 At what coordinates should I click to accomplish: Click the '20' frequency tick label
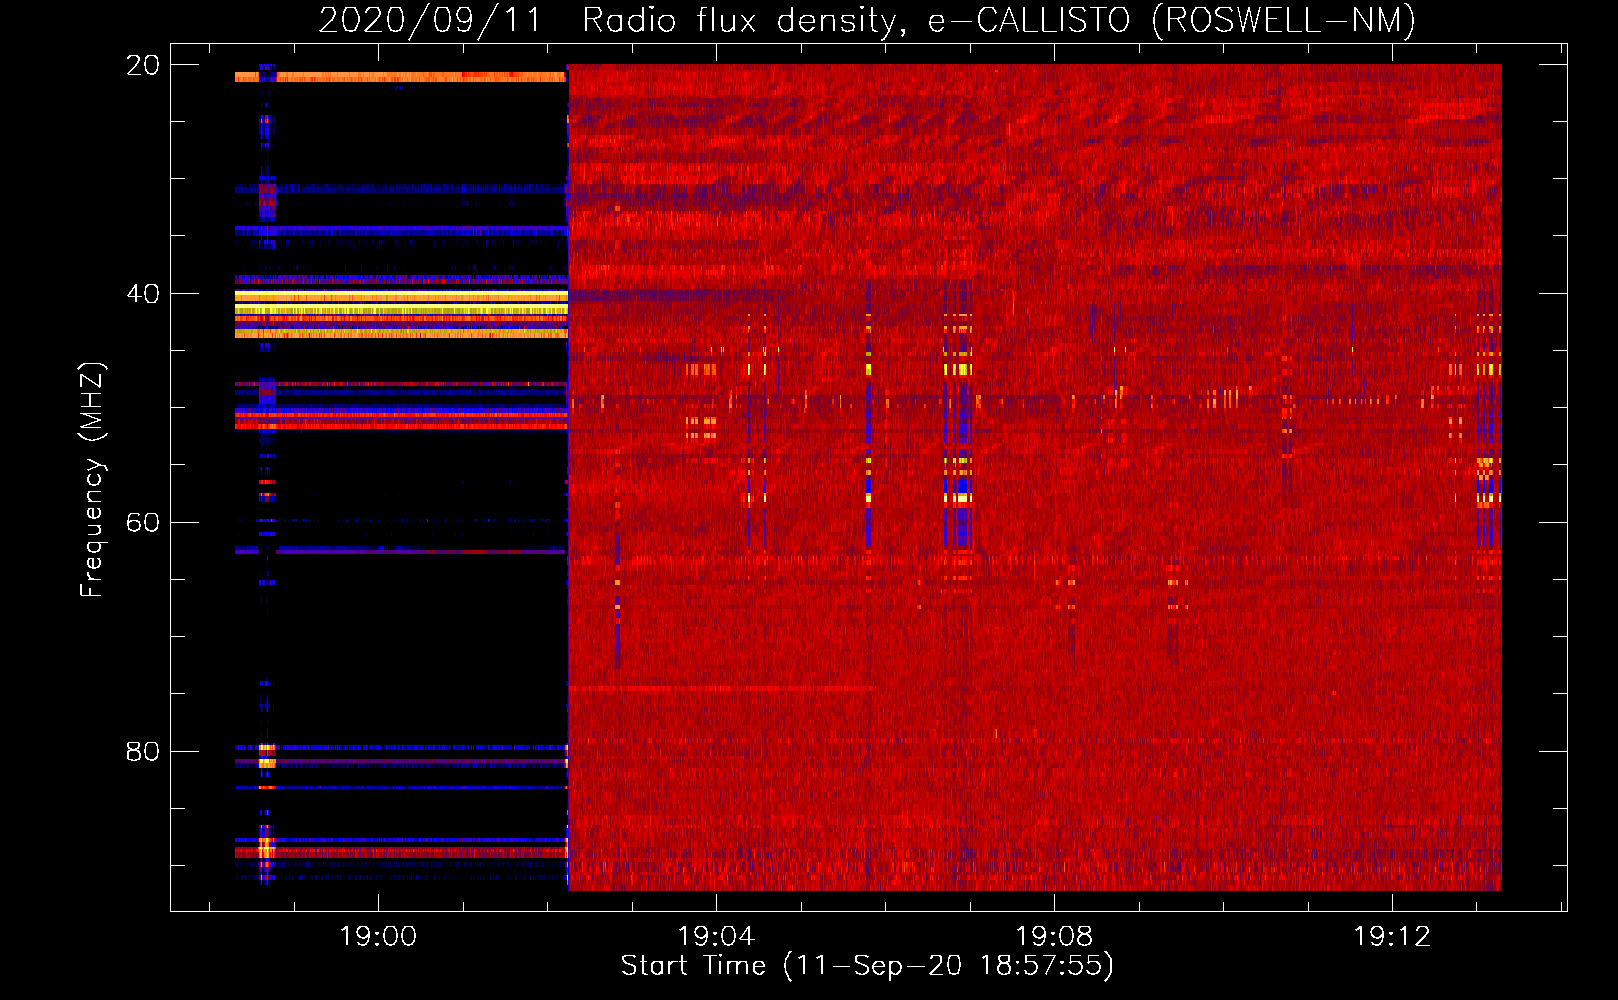(x=142, y=65)
